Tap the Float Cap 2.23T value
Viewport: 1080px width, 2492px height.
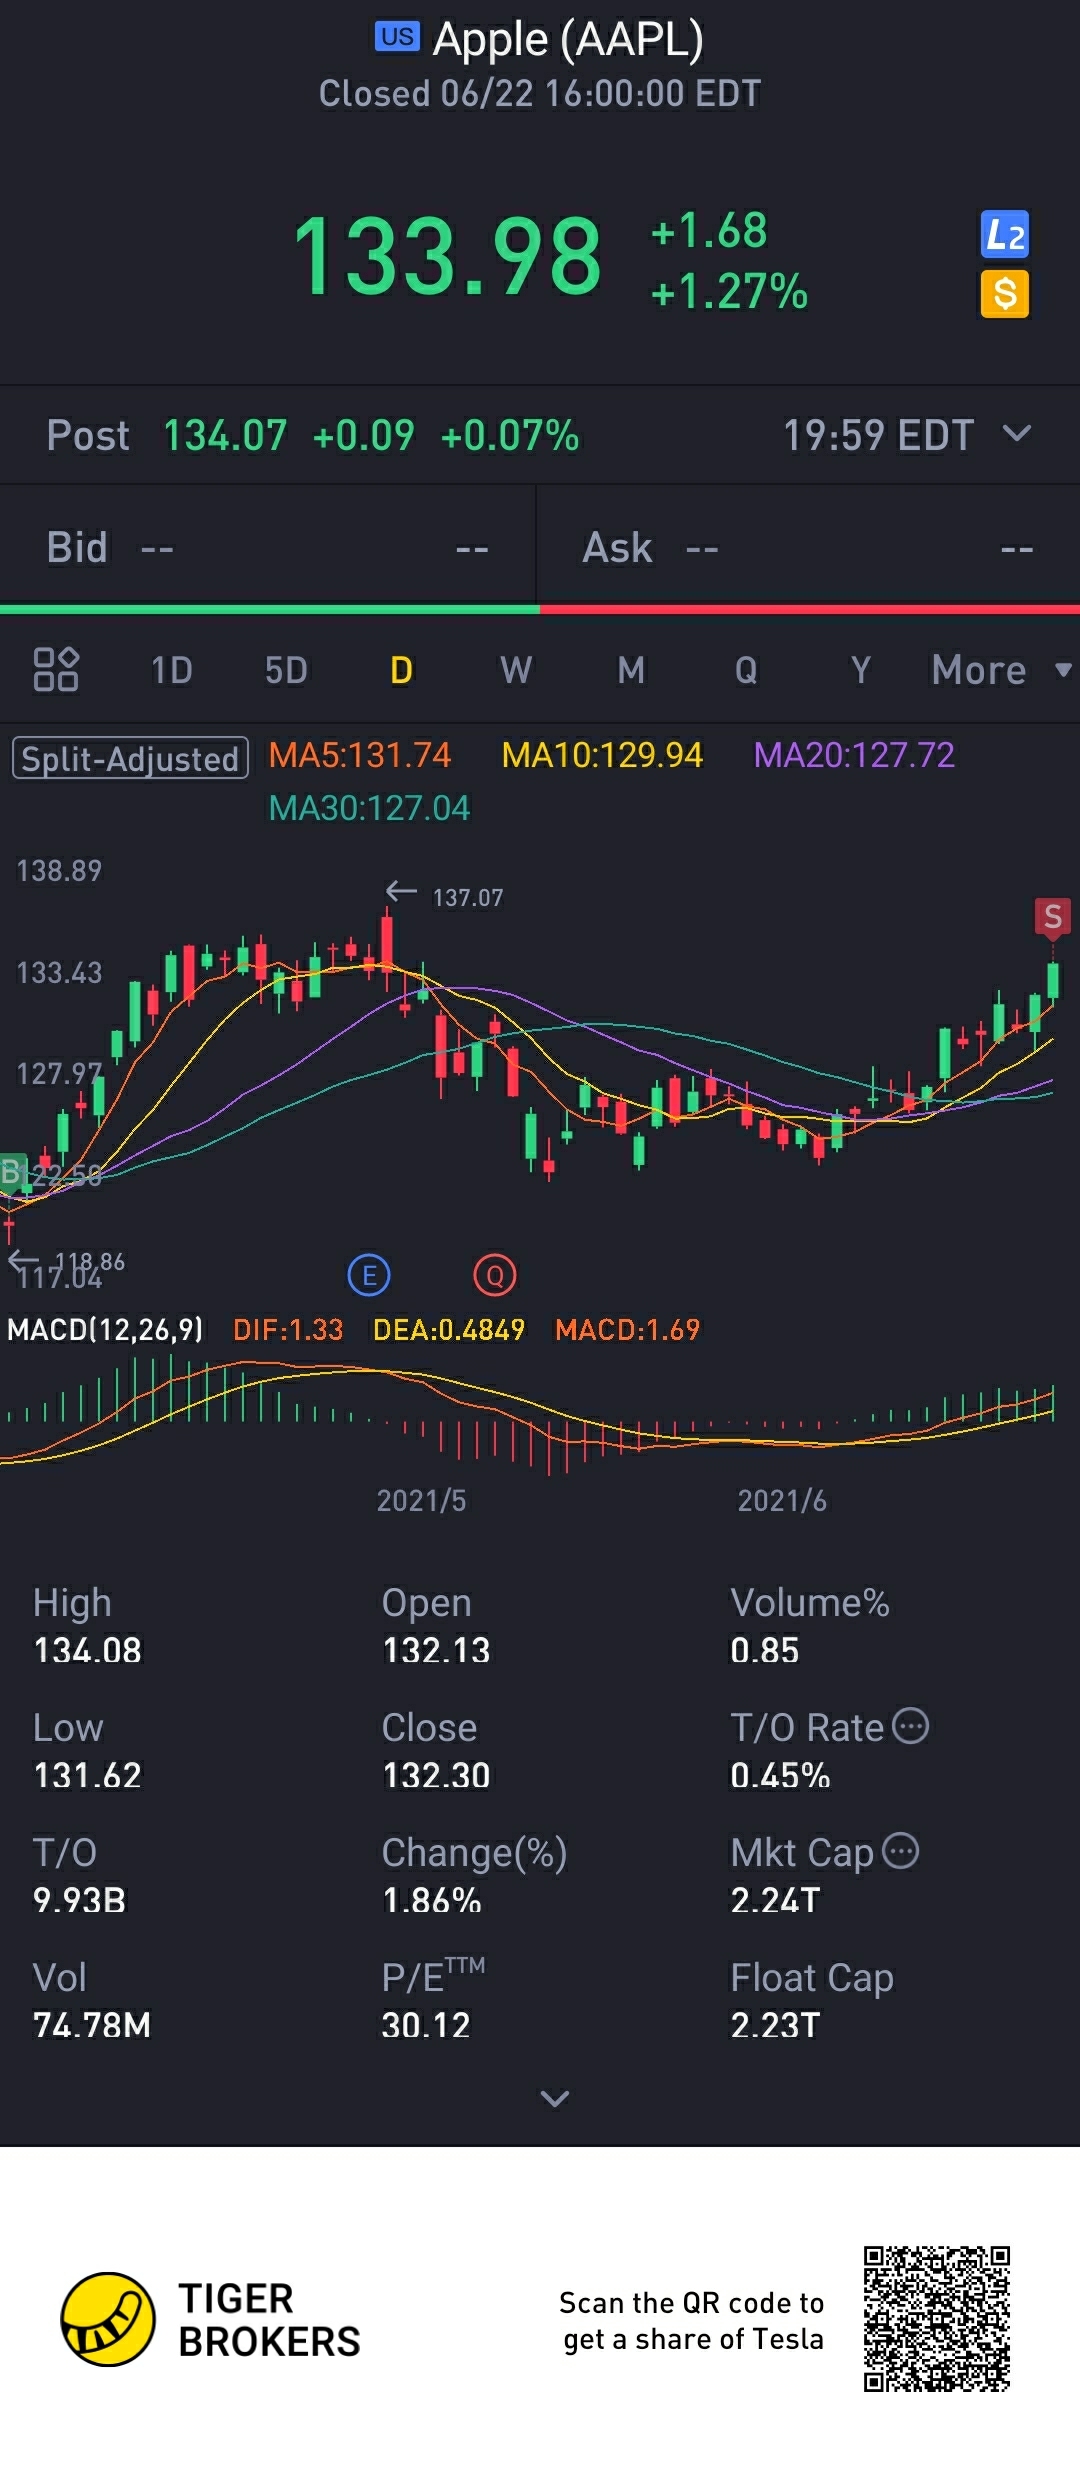click(x=775, y=2025)
